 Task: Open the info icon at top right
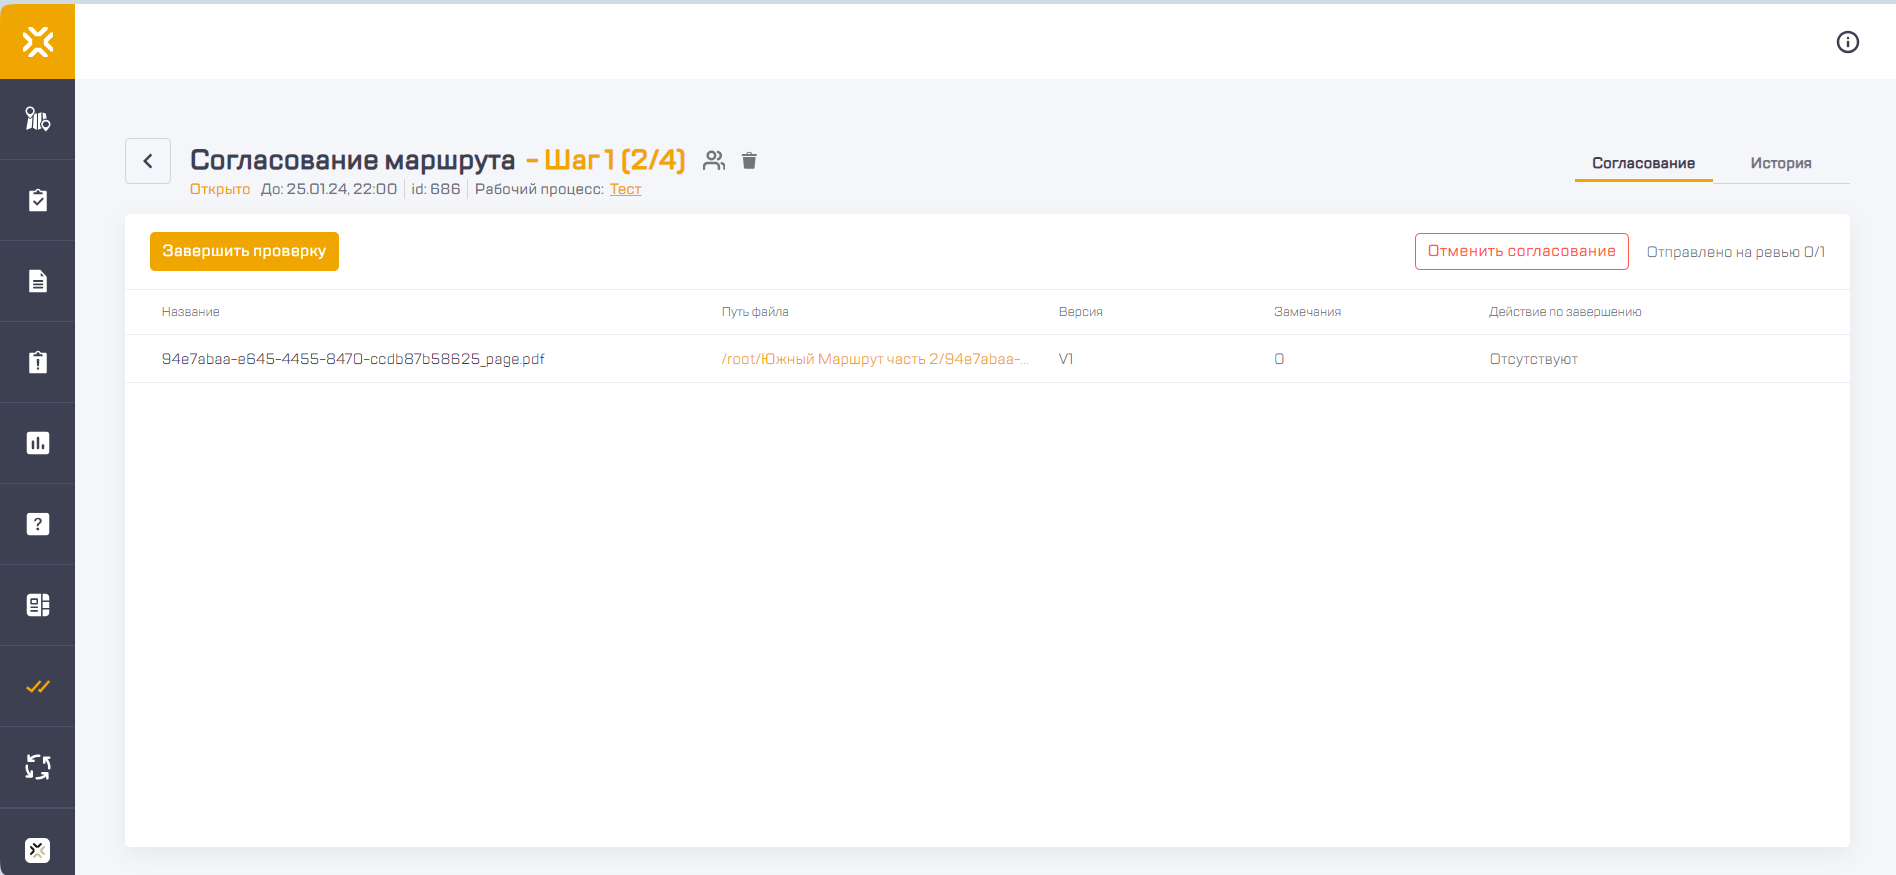tap(1847, 42)
